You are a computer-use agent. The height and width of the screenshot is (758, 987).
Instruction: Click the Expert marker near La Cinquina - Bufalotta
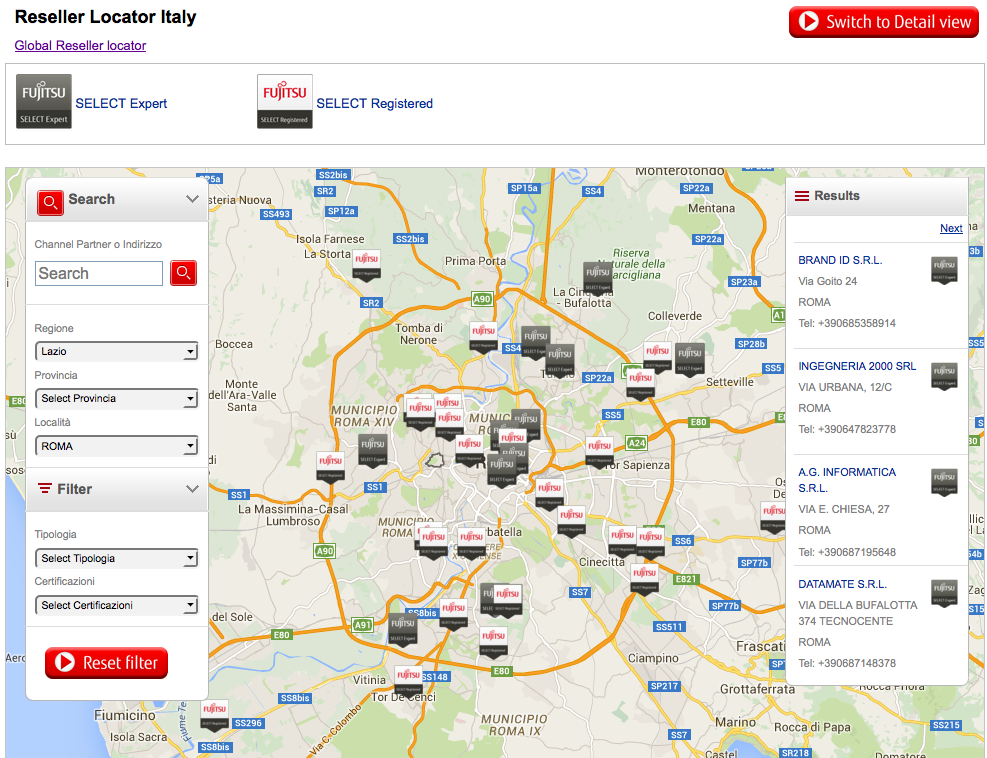coord(597,277)
